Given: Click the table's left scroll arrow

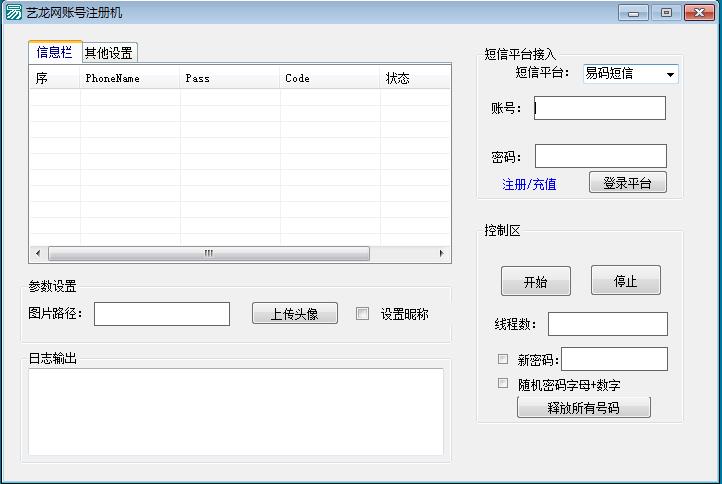Looking at the screenshot, I should pyautogui.click(x=38, y=253).
